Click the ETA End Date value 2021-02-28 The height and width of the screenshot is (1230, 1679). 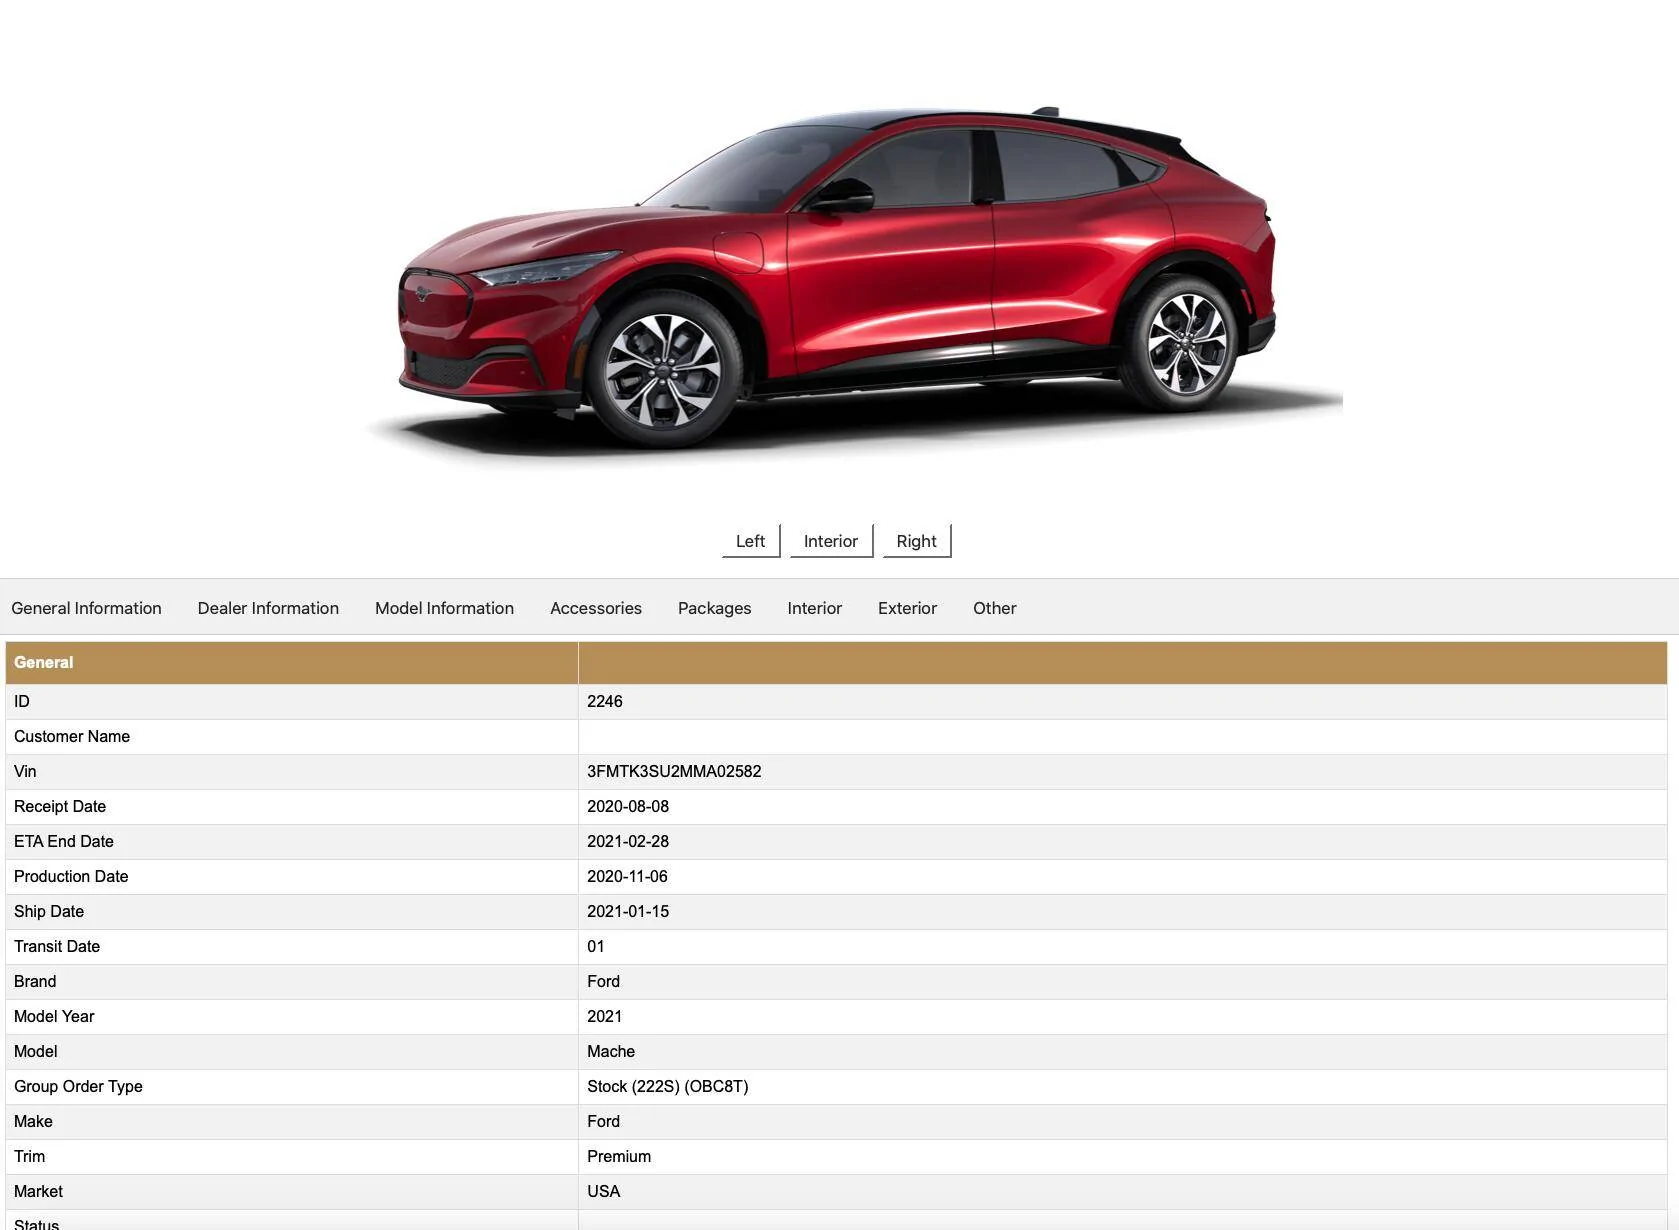coord(628,841)
